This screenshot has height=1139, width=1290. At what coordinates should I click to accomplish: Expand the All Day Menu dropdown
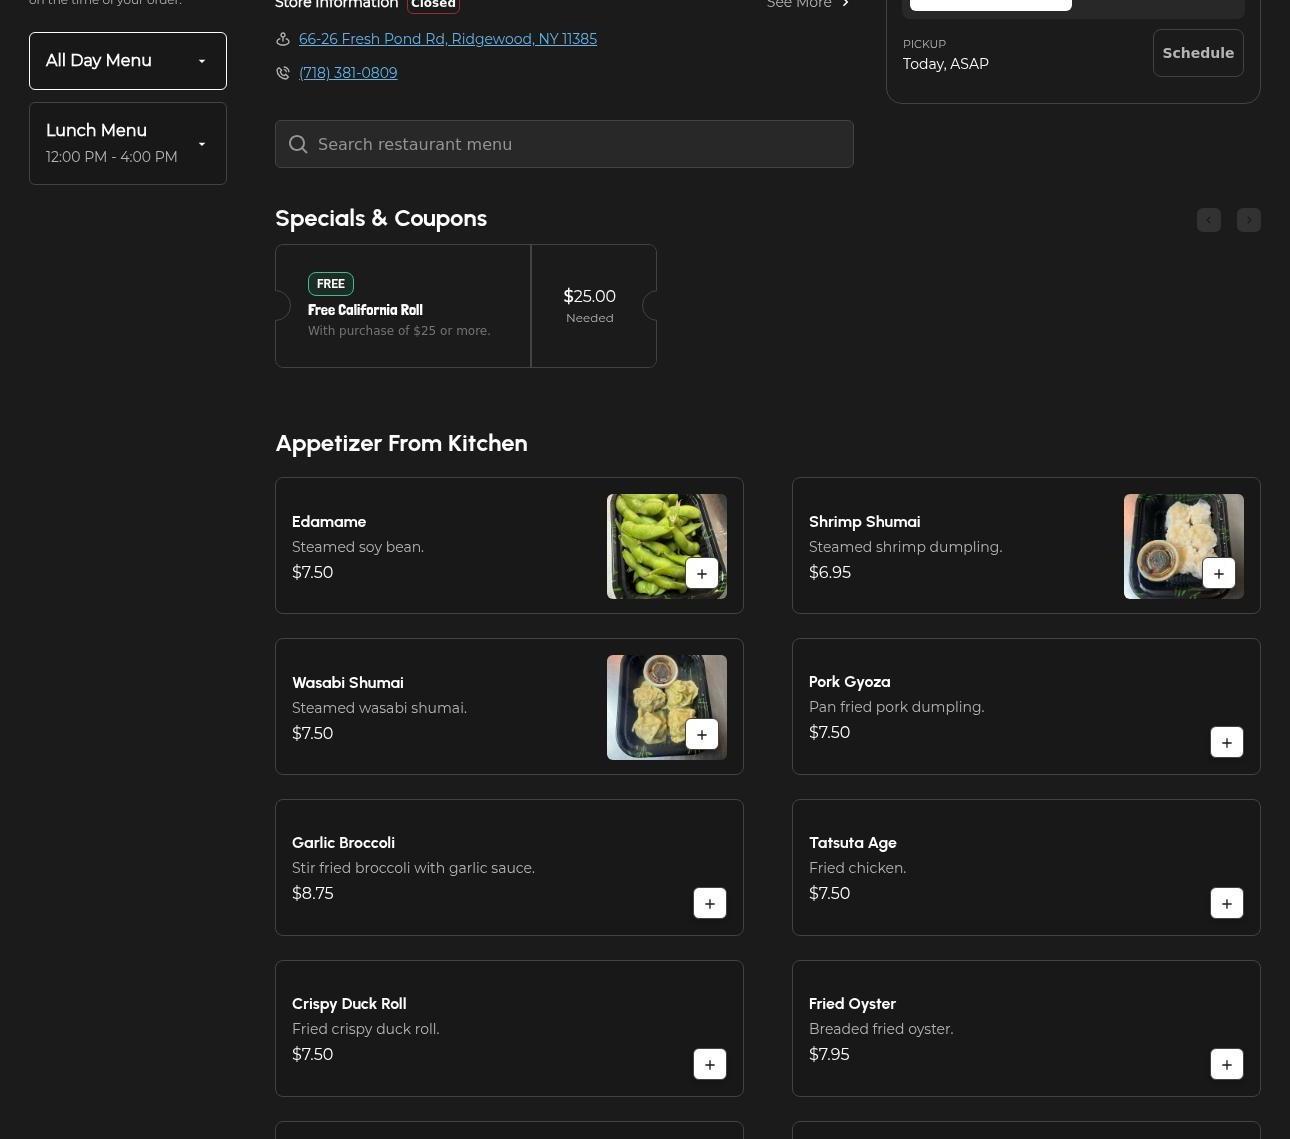128,61
